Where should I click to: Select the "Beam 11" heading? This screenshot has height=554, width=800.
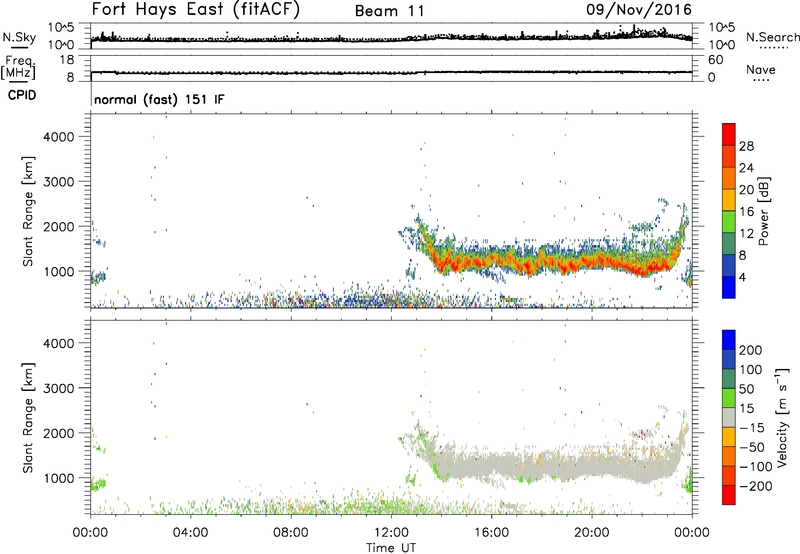390,11
